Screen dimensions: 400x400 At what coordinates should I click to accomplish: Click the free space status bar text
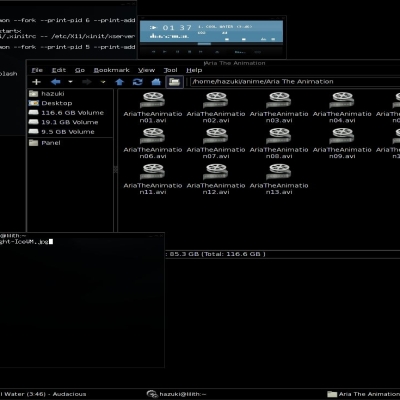217,254
